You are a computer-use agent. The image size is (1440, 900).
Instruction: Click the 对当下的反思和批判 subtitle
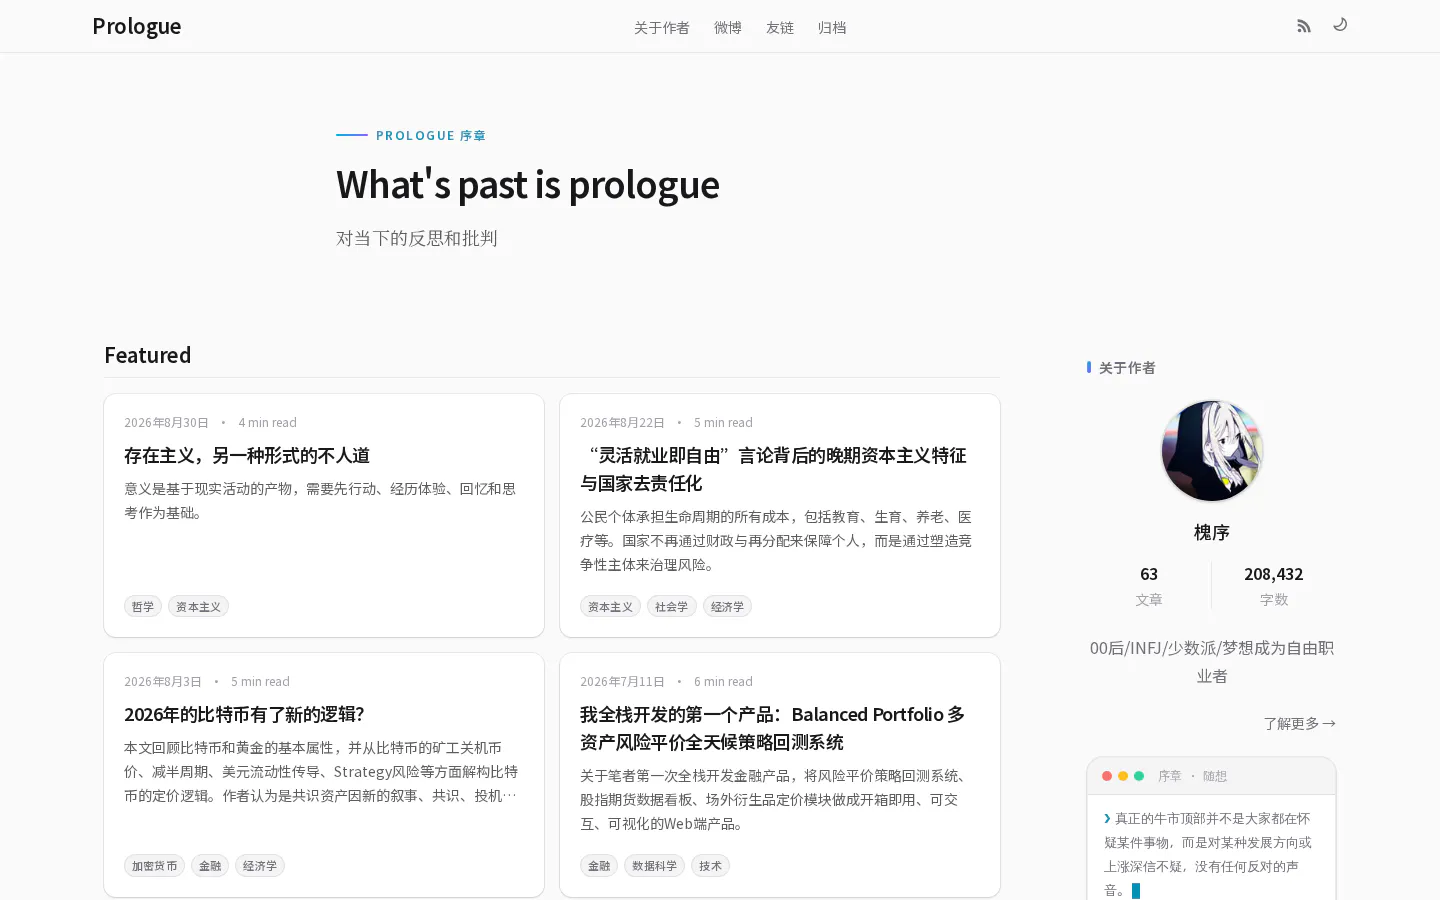[417, 238]
